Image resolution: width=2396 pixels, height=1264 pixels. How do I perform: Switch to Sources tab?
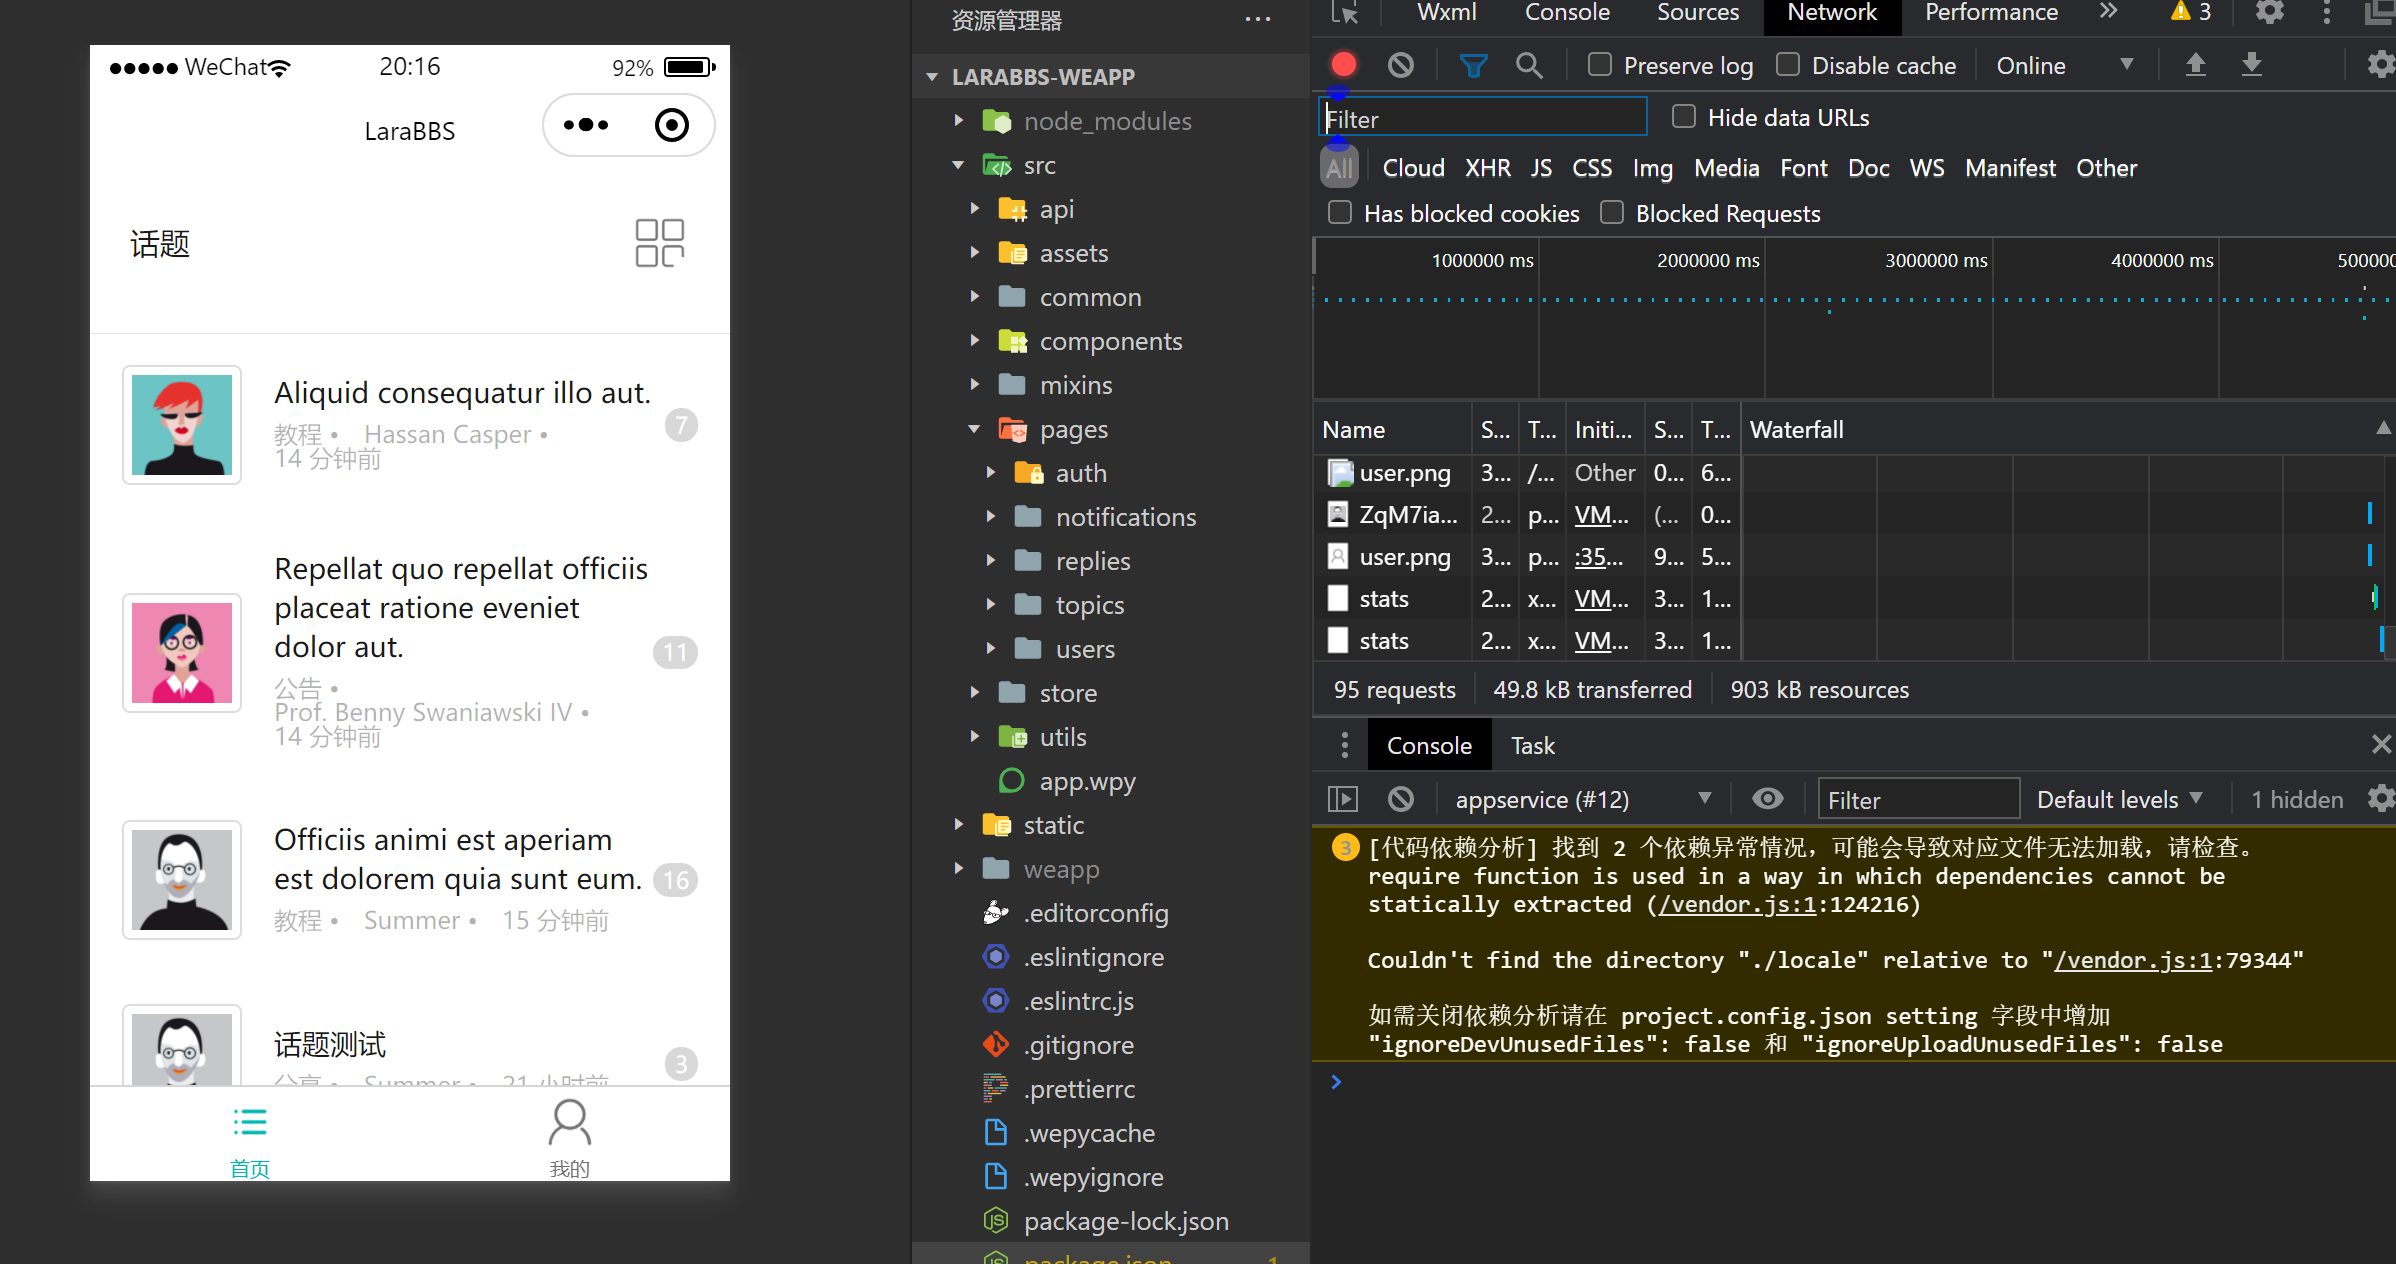[x=1698, y=12]
